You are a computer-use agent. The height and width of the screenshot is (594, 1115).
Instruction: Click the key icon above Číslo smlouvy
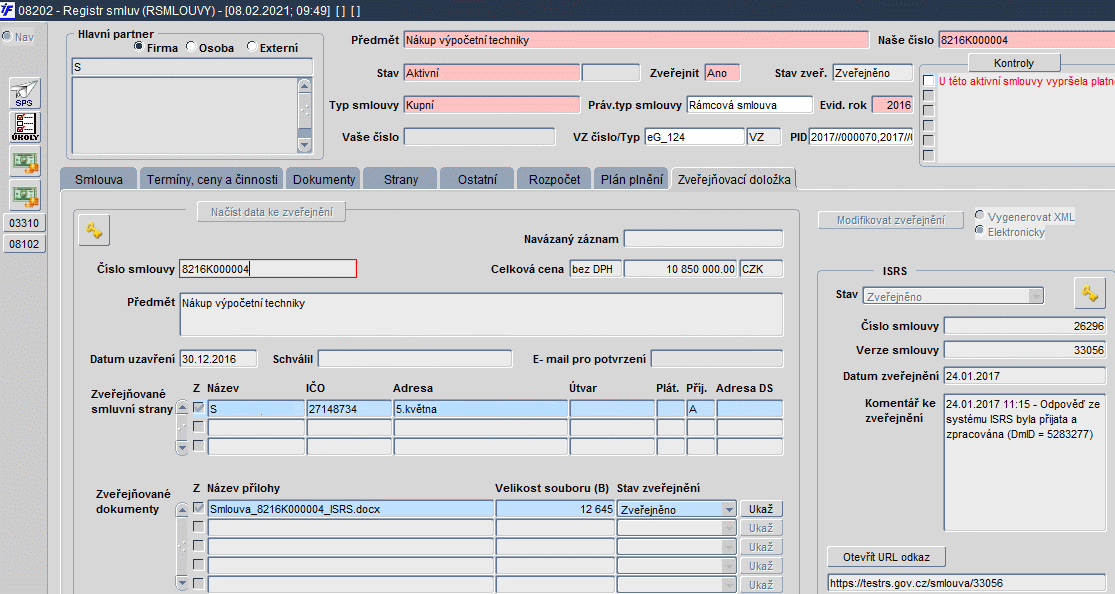[x=94, y=230]
